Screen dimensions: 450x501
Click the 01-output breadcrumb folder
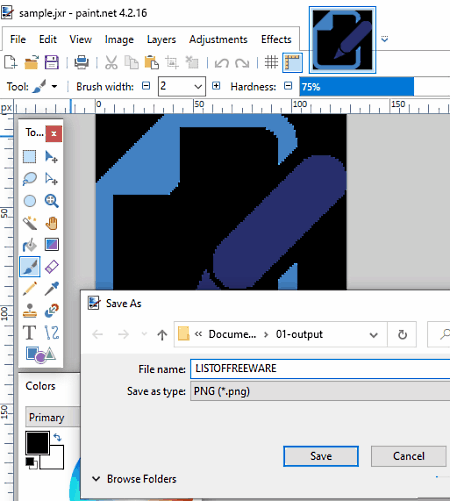coord(299,334)
